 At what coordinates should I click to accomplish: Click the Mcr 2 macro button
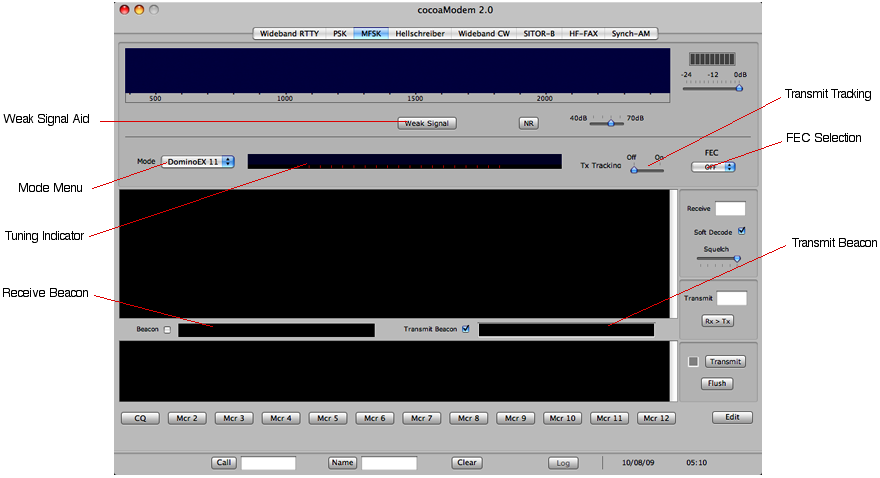pyautogui.click(x=187, y=419)
